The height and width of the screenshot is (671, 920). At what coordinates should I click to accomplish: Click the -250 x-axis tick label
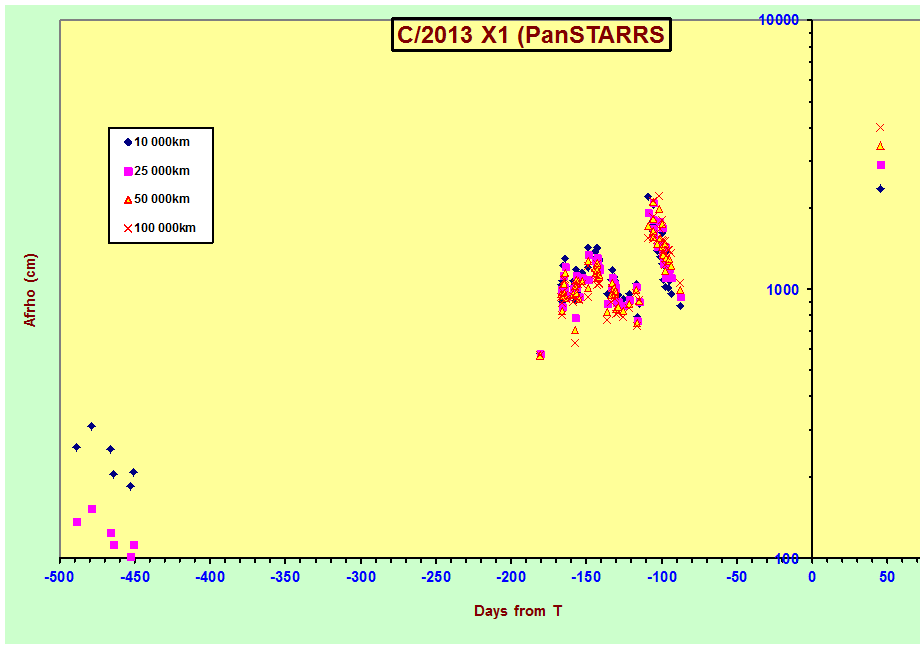(x=436, y=577)
